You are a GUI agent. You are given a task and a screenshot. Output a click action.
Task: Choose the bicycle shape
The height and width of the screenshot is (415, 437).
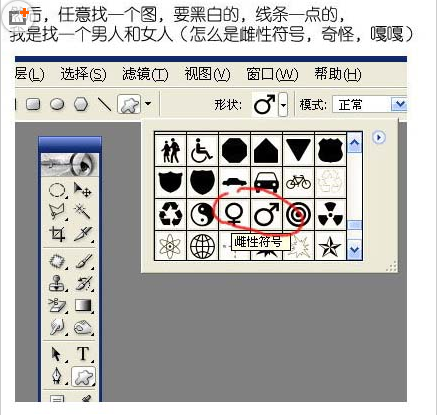[x=298, y=182]
